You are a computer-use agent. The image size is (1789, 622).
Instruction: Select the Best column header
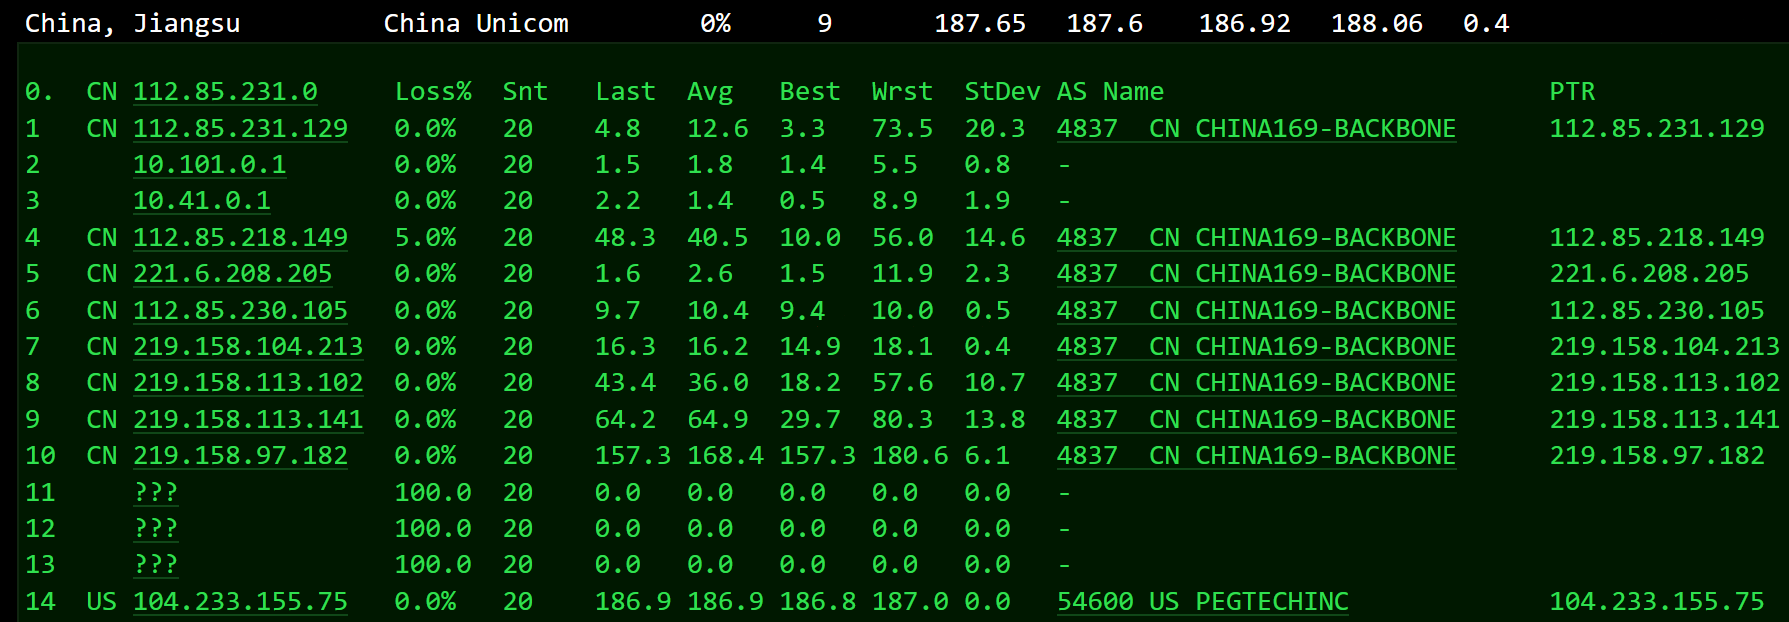[x=810, y=92]
